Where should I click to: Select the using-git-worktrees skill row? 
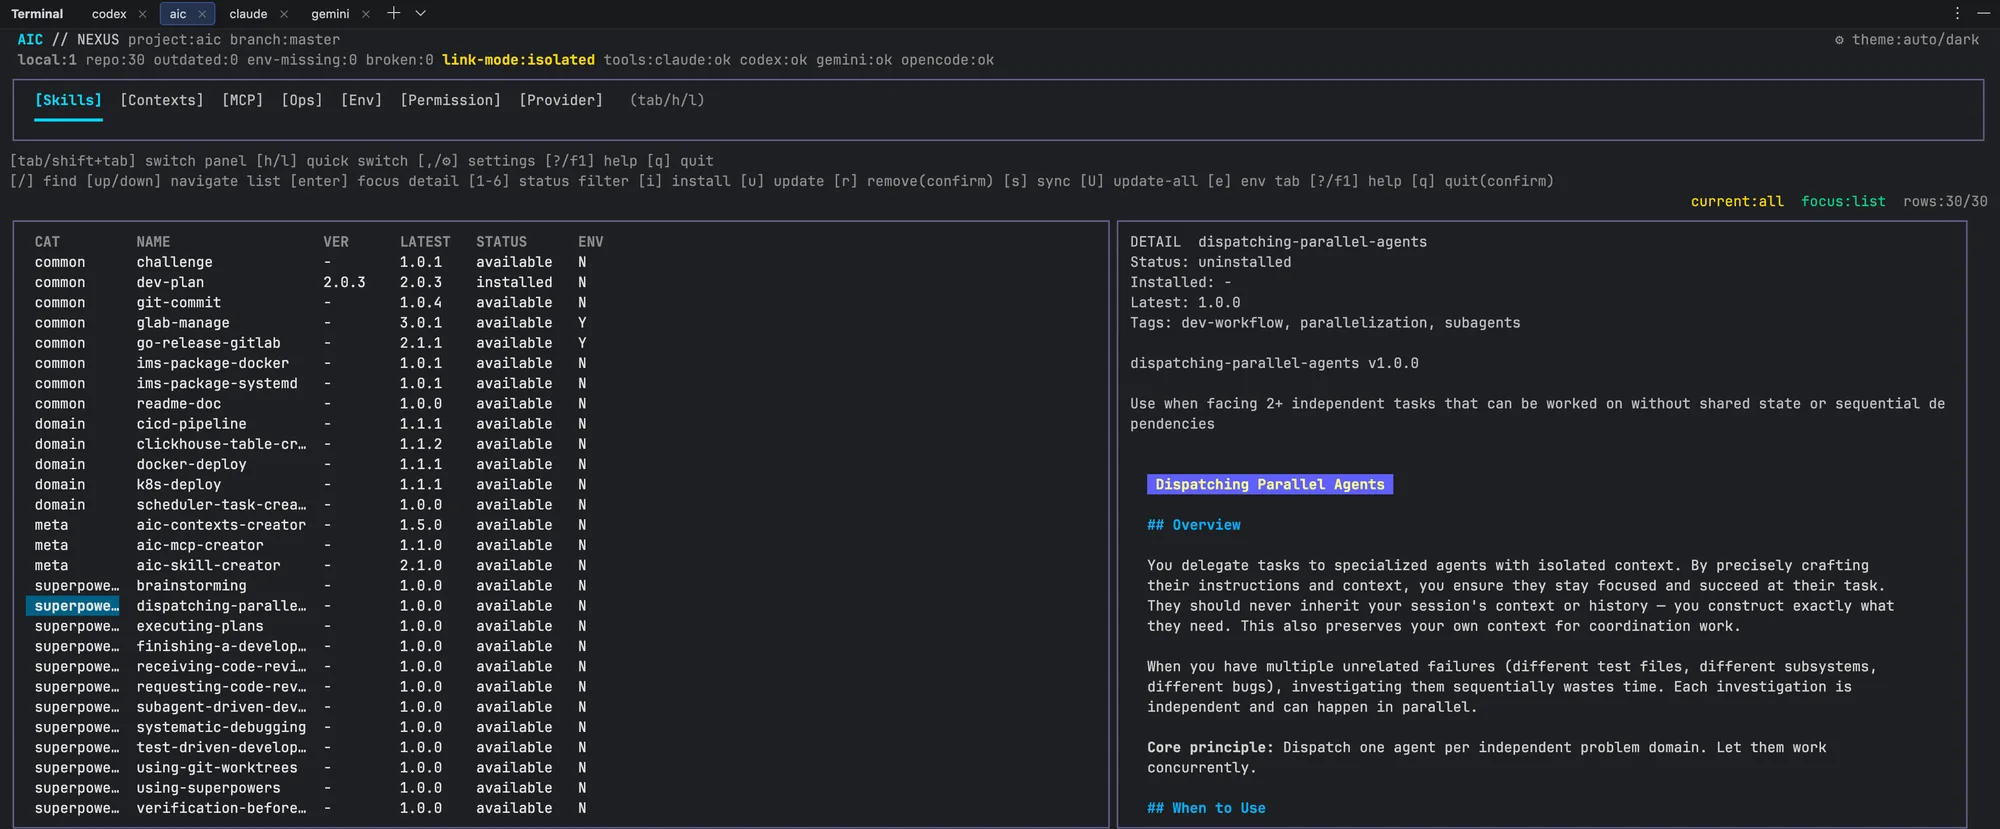point(311,768)
